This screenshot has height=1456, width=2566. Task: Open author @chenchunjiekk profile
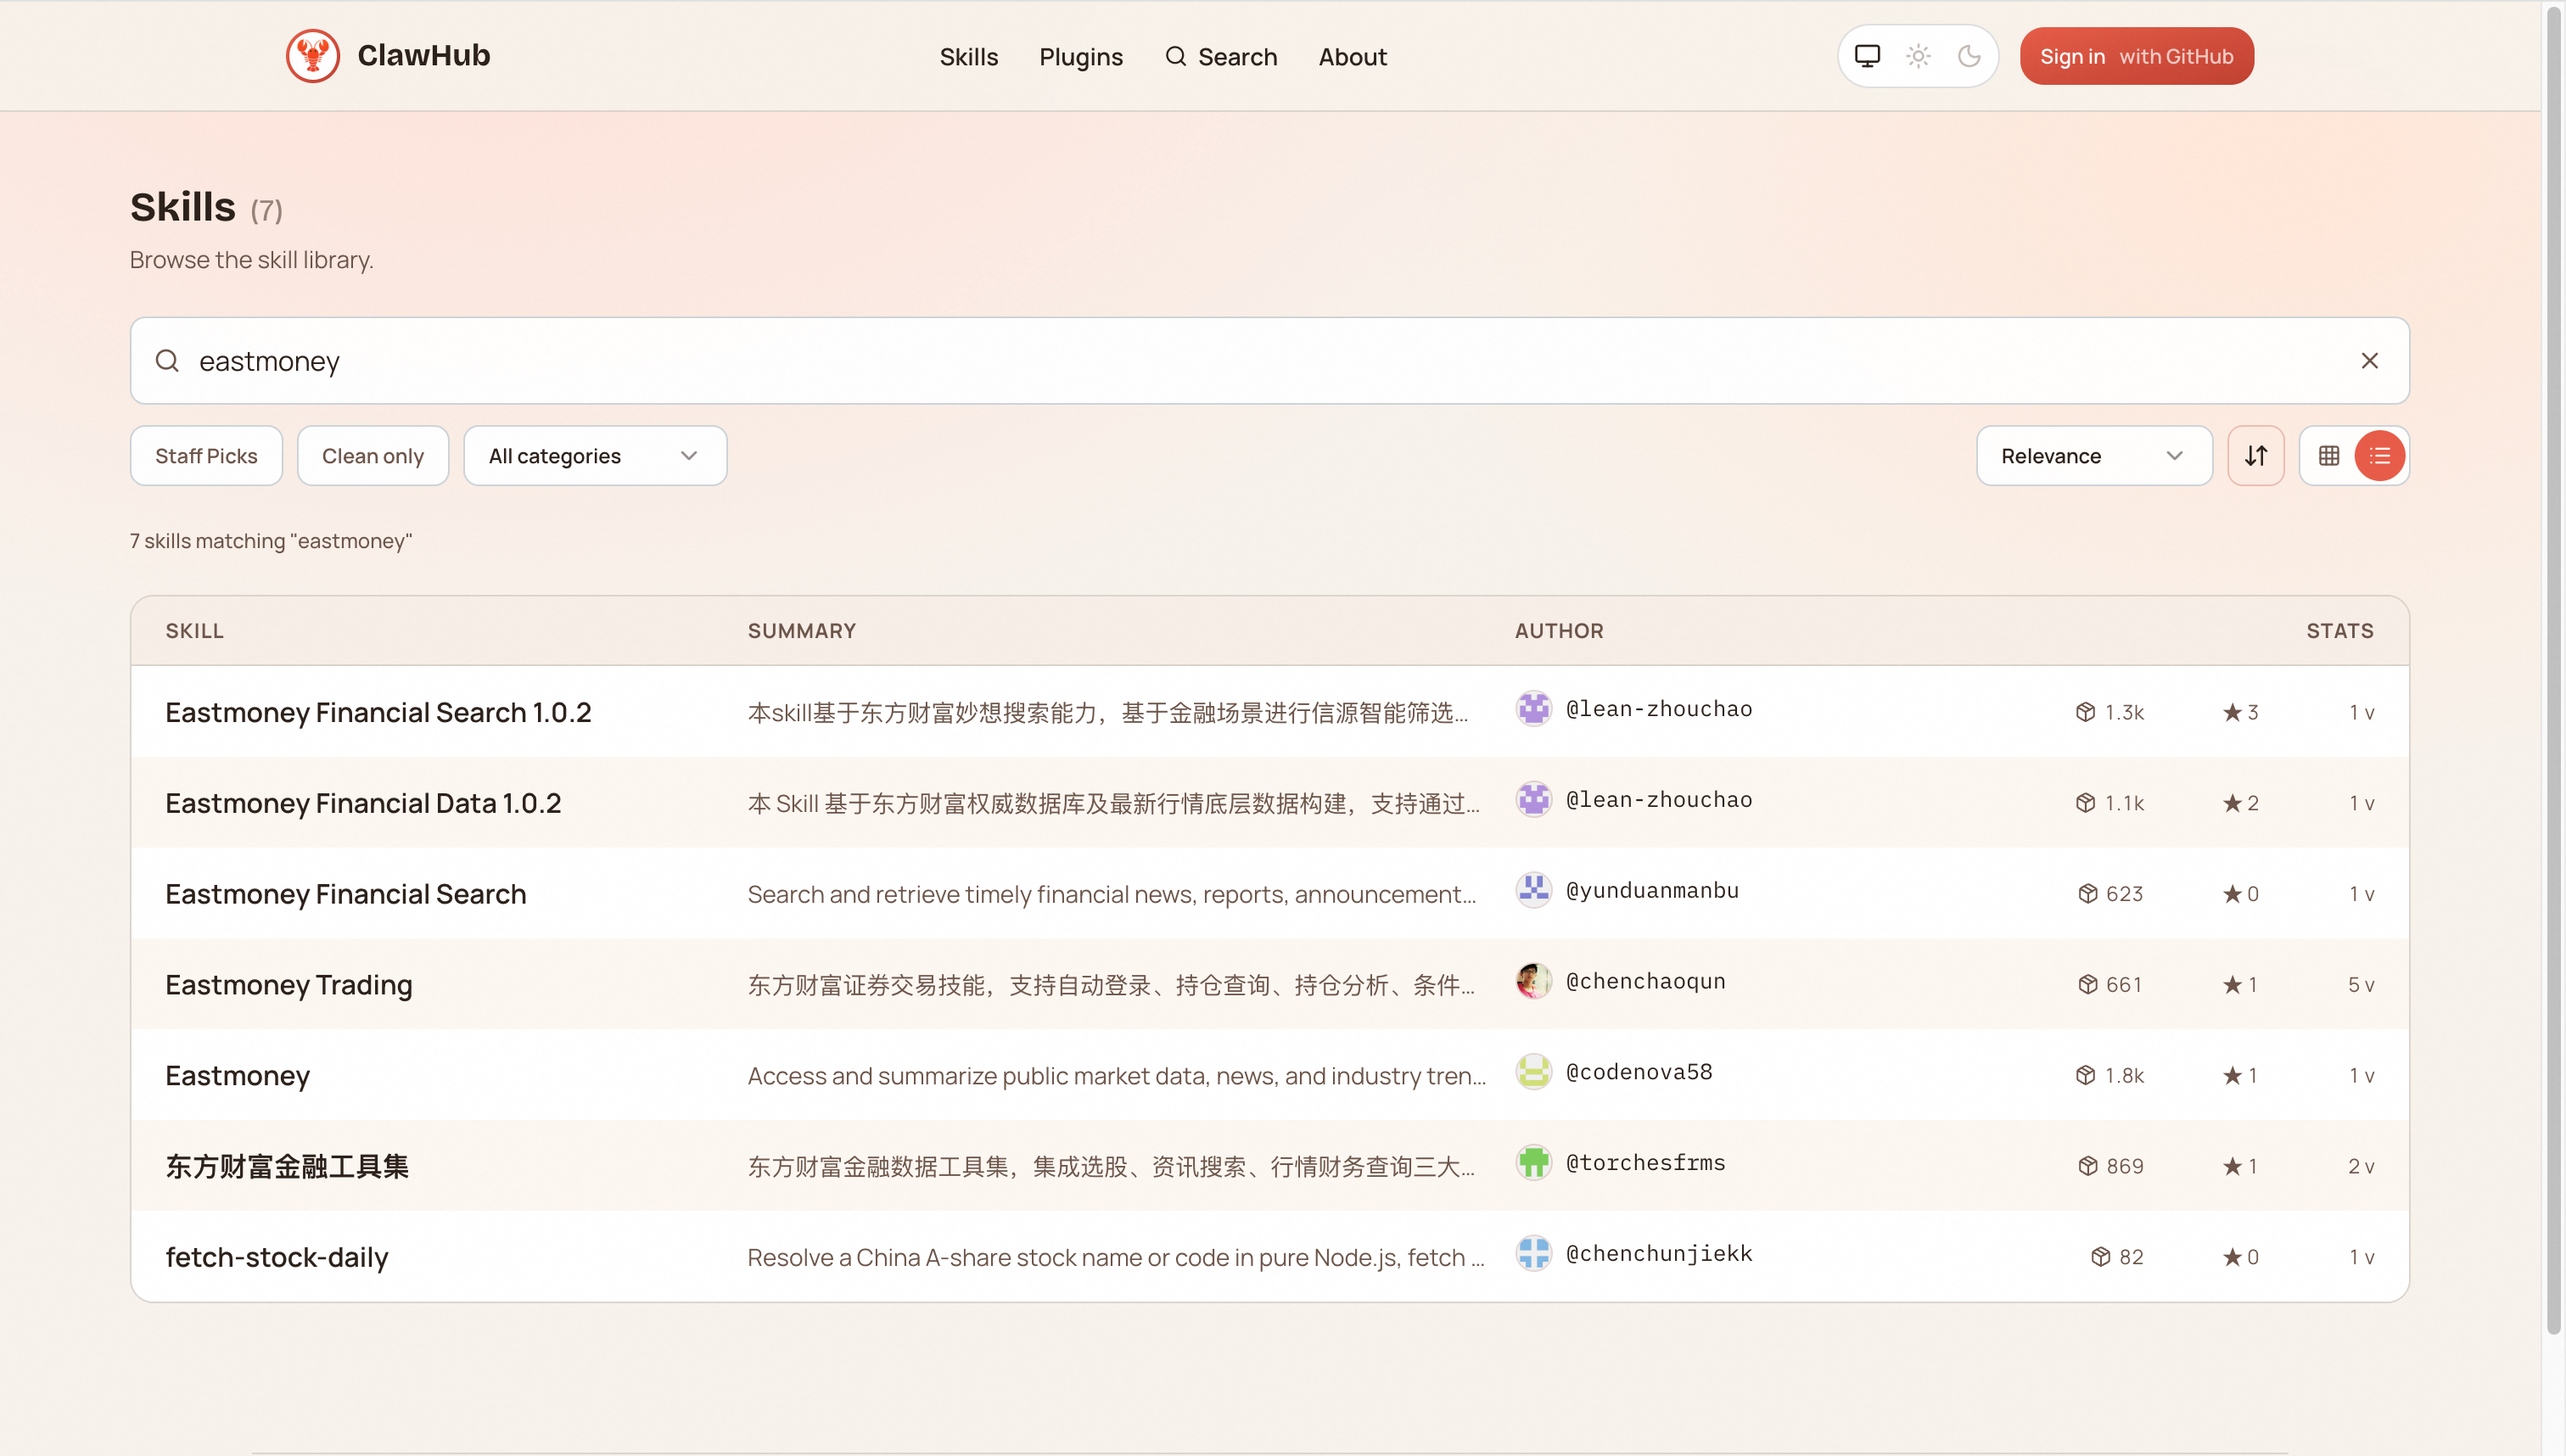pos(1659,1254)
